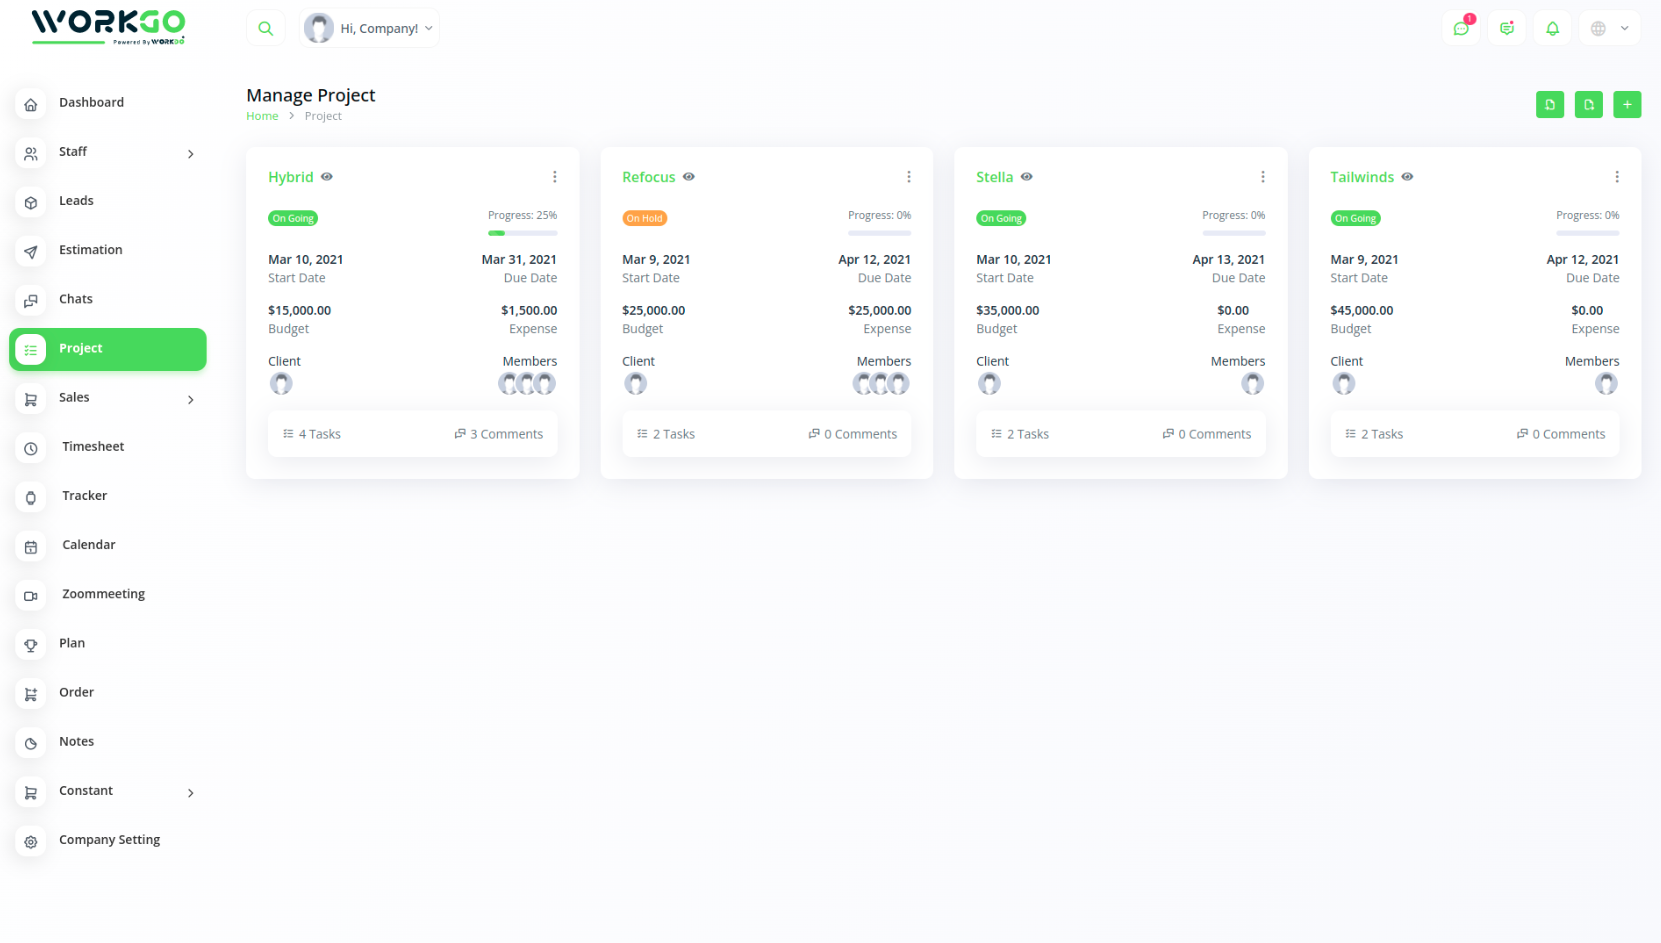Expand the Staff submenu chevron

191,154
